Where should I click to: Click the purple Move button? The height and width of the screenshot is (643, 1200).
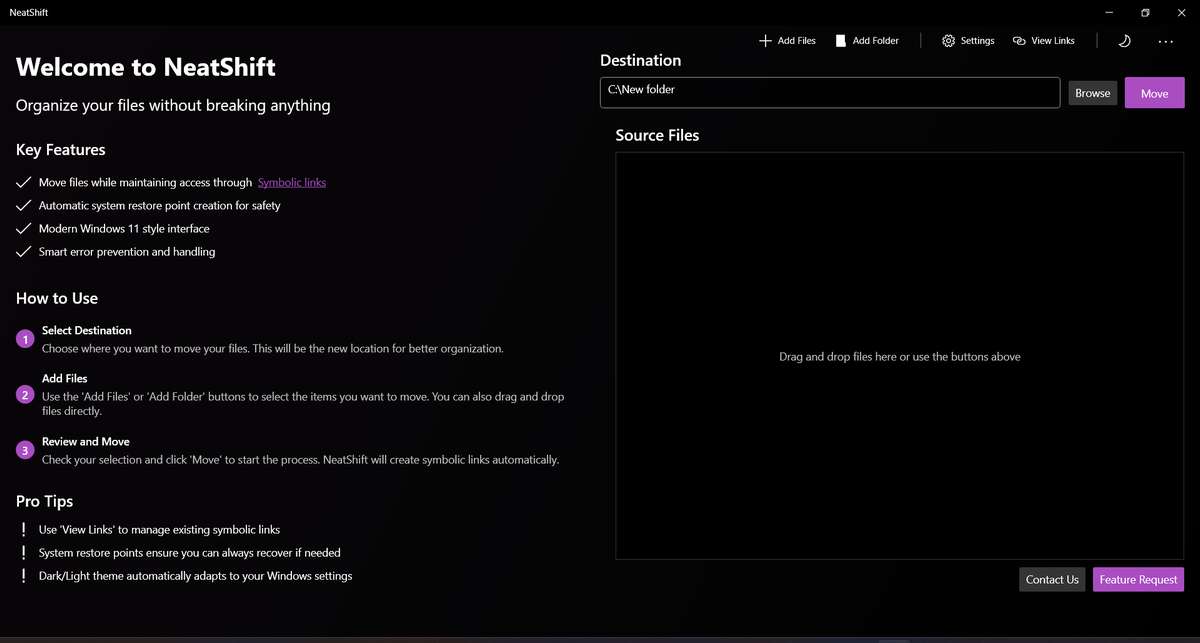tap(1154, 93)
